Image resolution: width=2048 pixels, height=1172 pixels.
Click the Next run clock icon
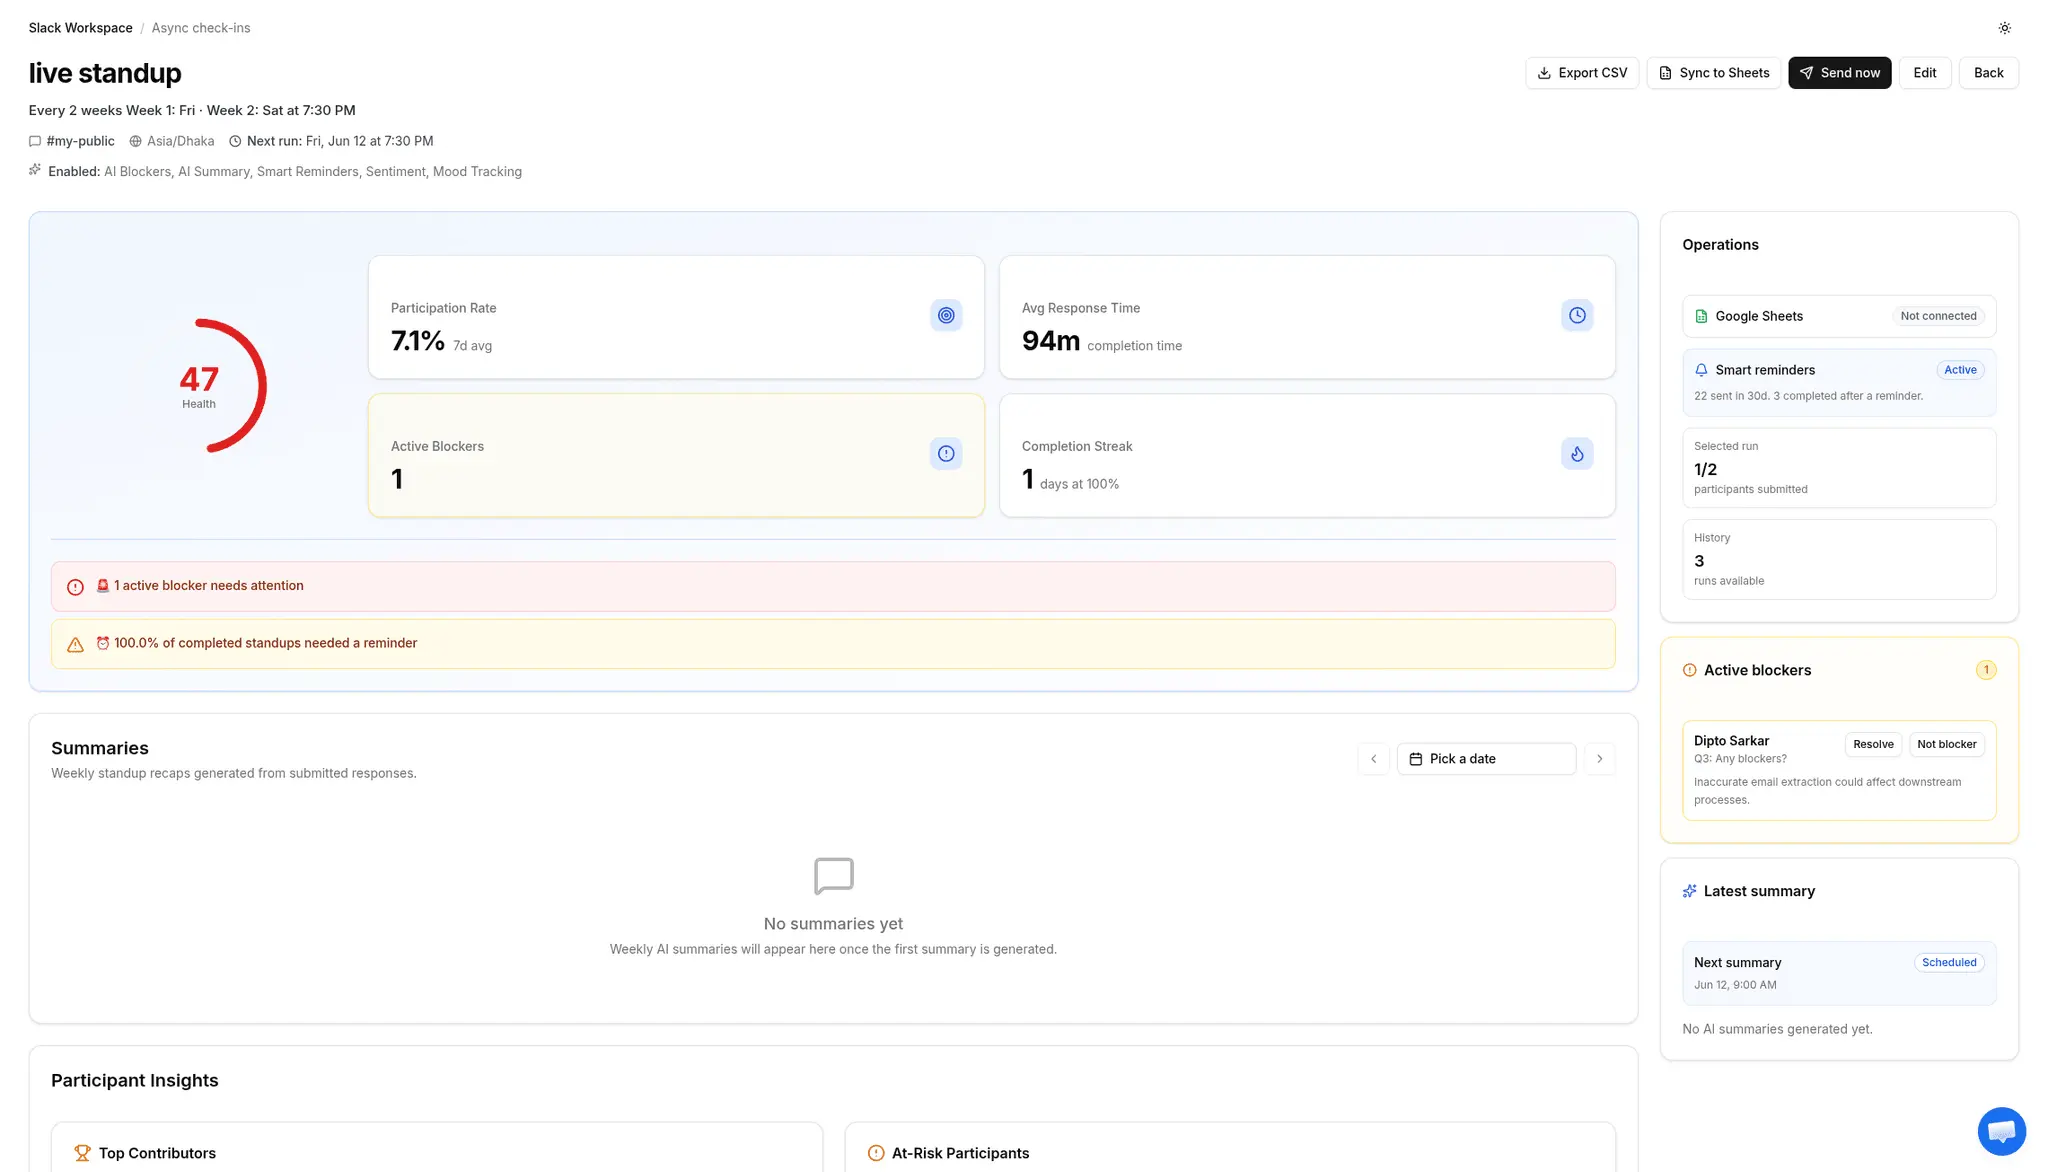(235, 141)
